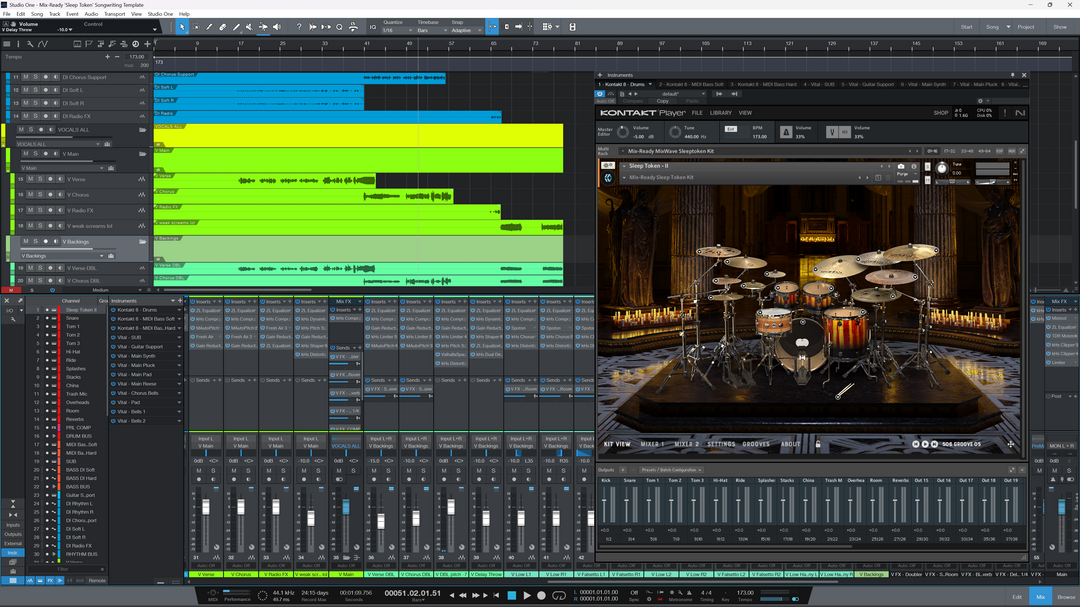Open the Snap Adaptive dropdown
Screen dimensions: 1080x607
(x=466, y=30)
